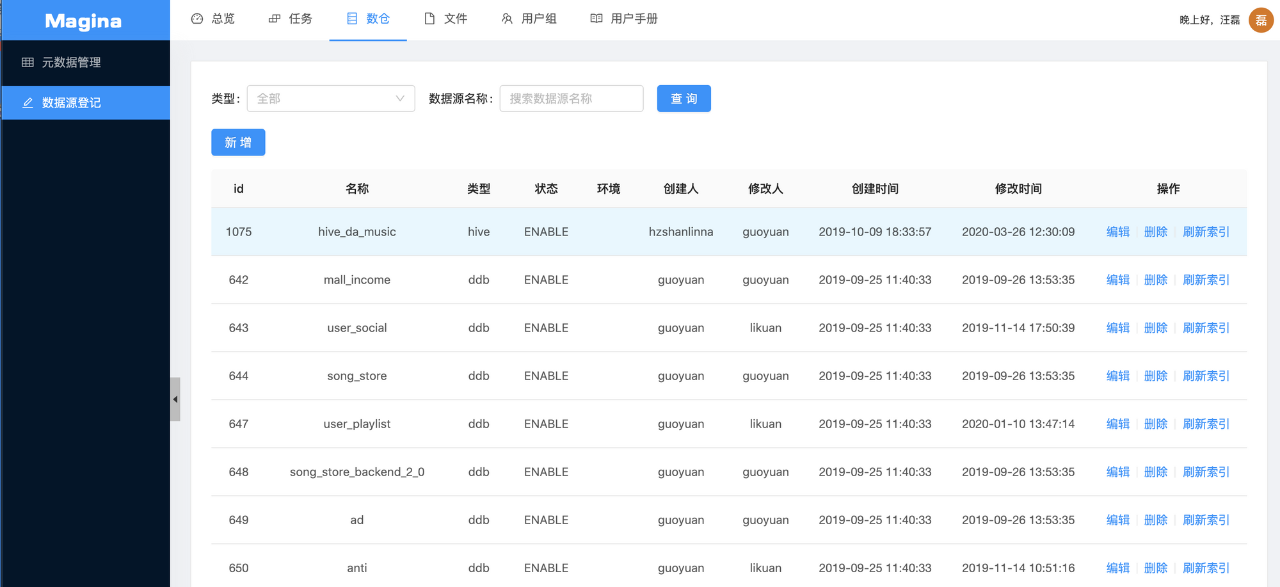Click the file icon beside 文件
Viewport: 1280px width, 587px height.
430,19
